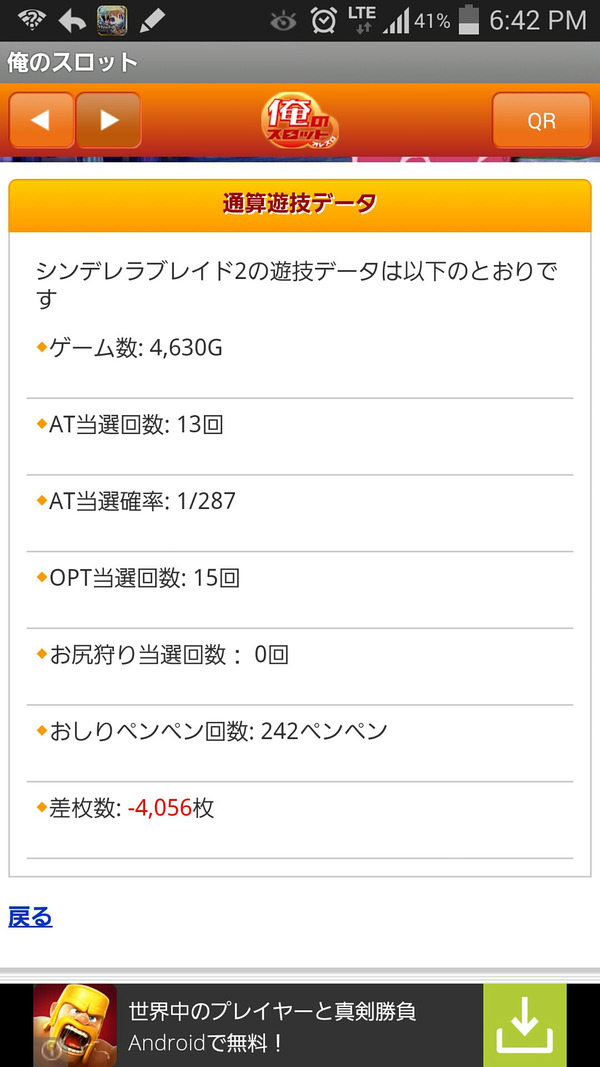Tap the pen notification icon
600x1067 pixels.
click(152, 21)
